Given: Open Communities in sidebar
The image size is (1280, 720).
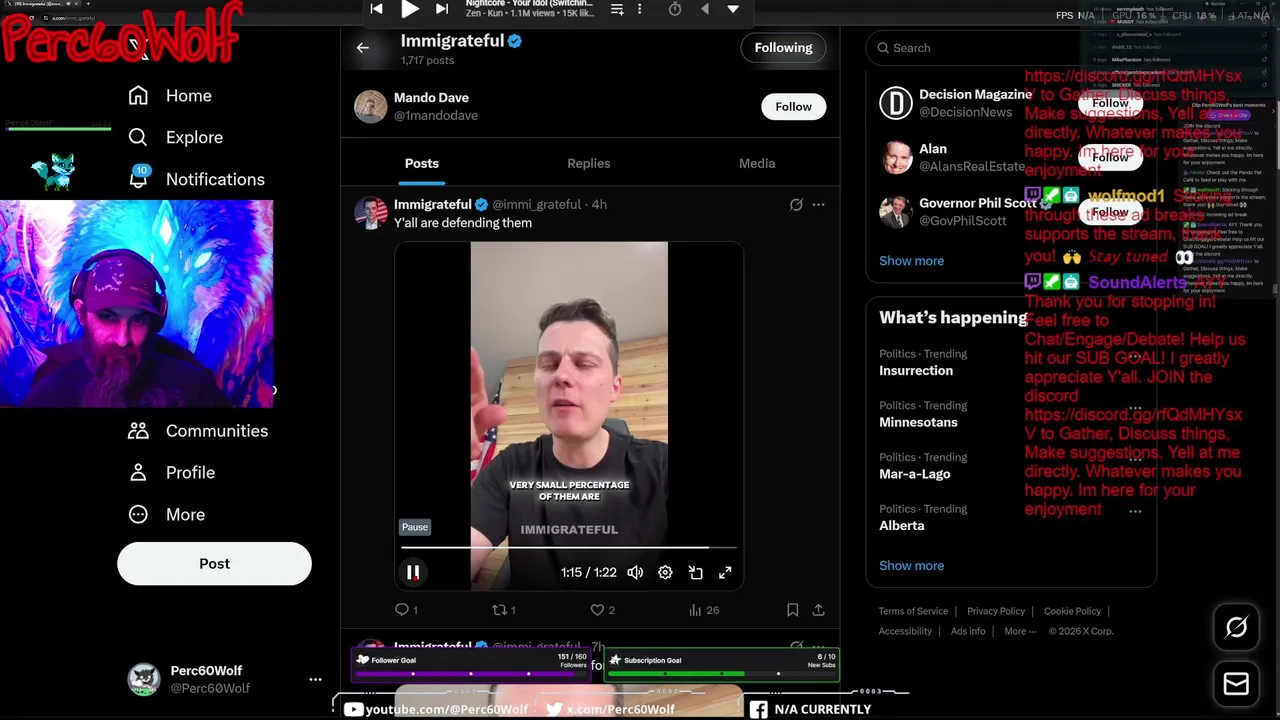Looking at the screenshot, I should [197, 431].
